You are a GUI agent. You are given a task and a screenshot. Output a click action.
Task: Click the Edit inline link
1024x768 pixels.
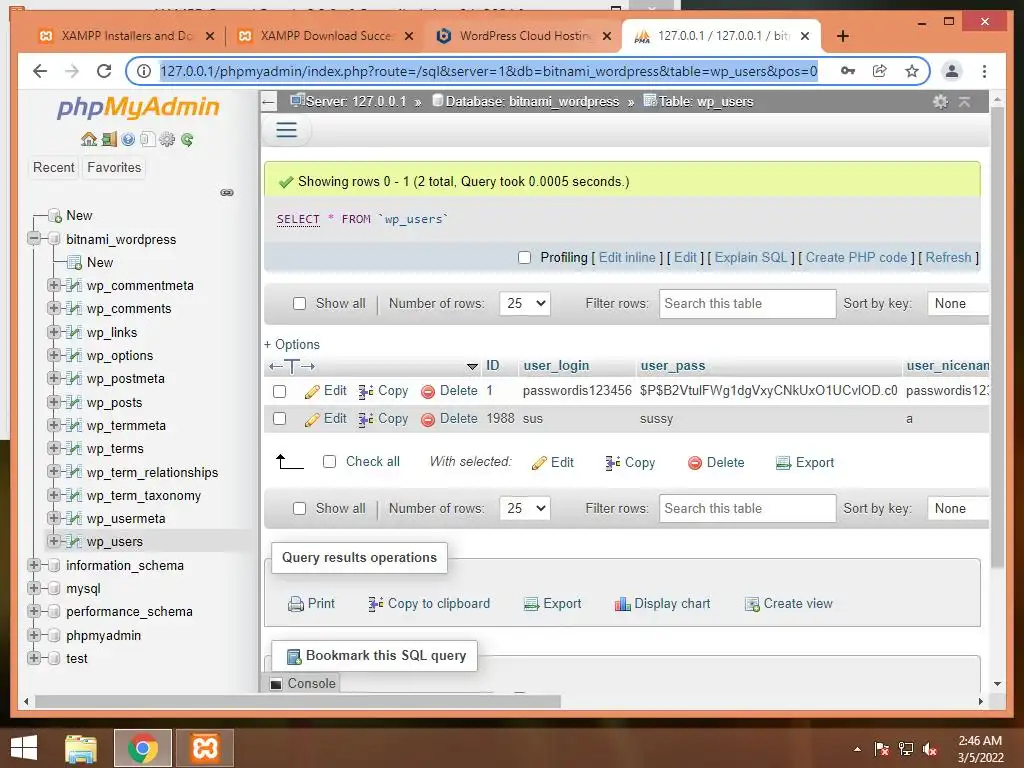(x=627, y=257)
